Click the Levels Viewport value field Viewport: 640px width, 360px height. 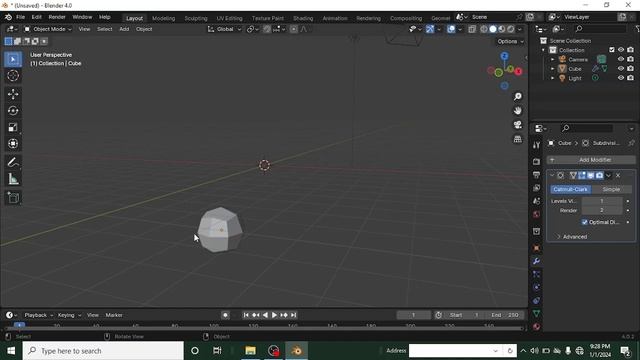602,201
